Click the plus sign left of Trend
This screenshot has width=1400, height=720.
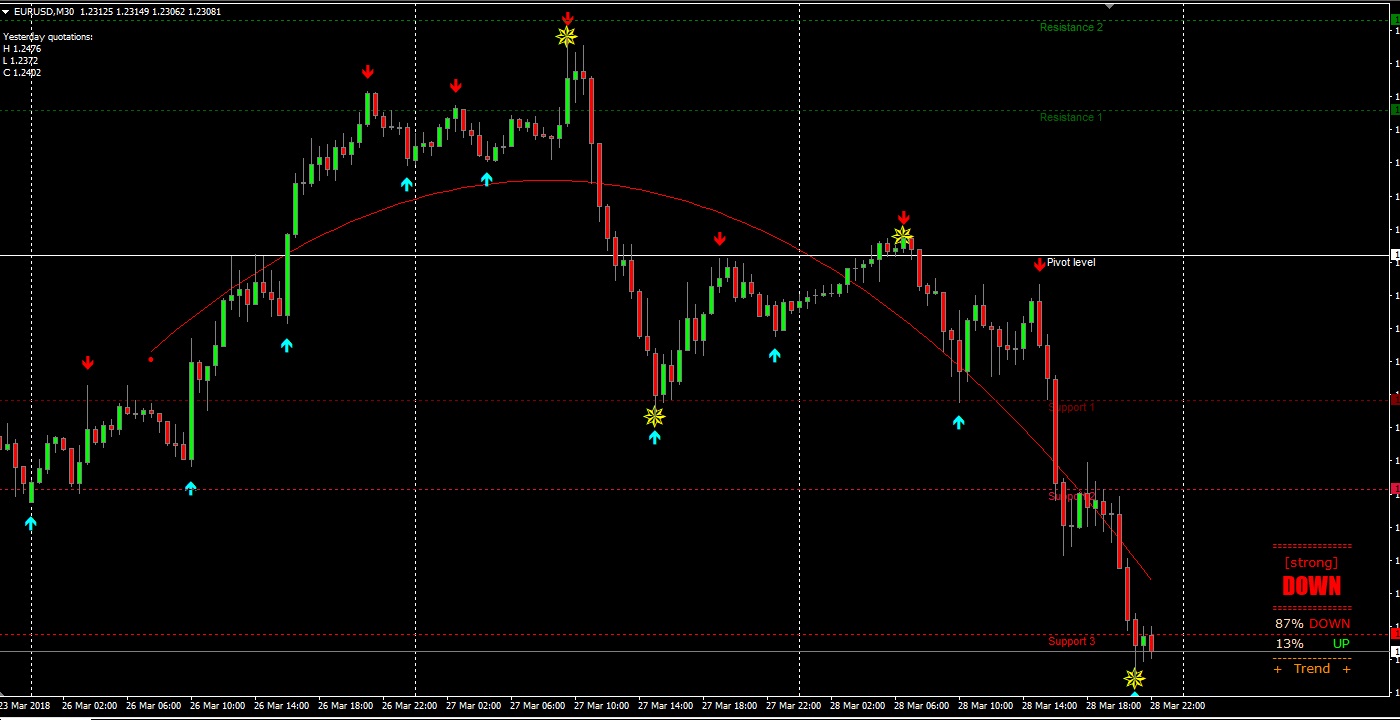[x=1278, y=669]
